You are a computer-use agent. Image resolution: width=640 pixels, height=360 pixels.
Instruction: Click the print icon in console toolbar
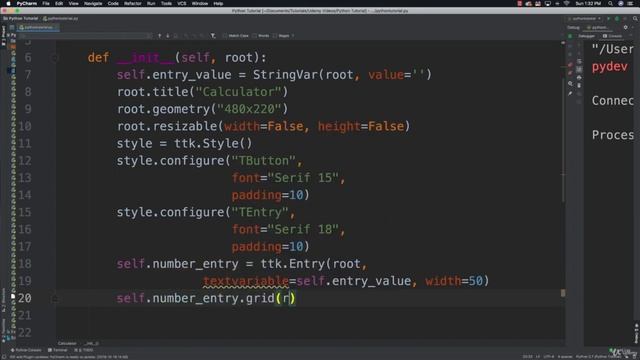coord(579,78)
